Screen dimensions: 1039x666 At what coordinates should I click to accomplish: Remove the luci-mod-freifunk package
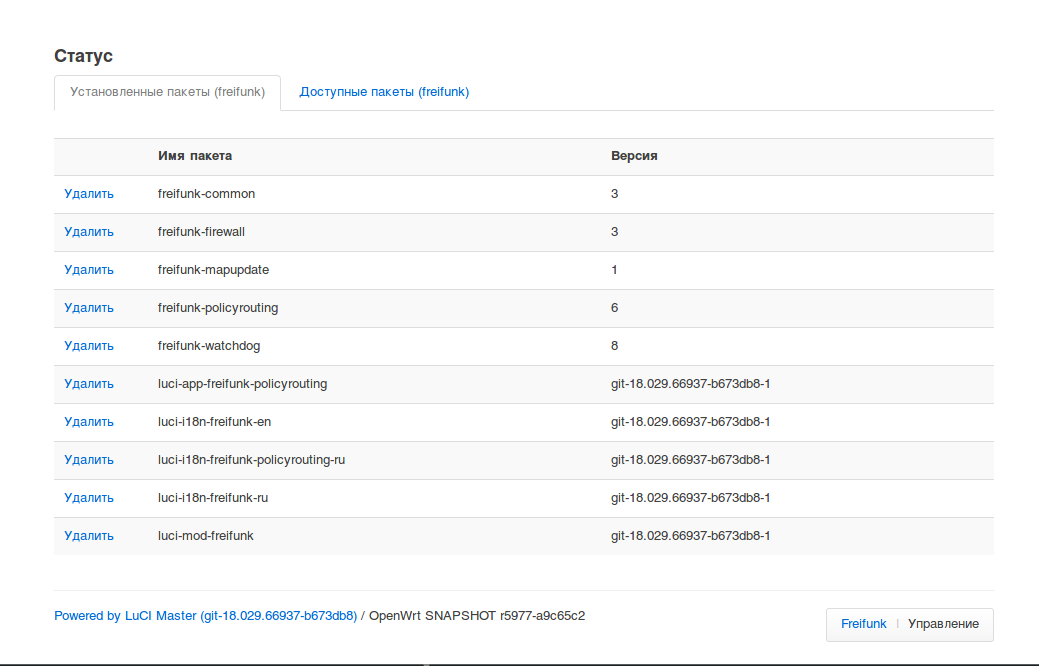89,536
